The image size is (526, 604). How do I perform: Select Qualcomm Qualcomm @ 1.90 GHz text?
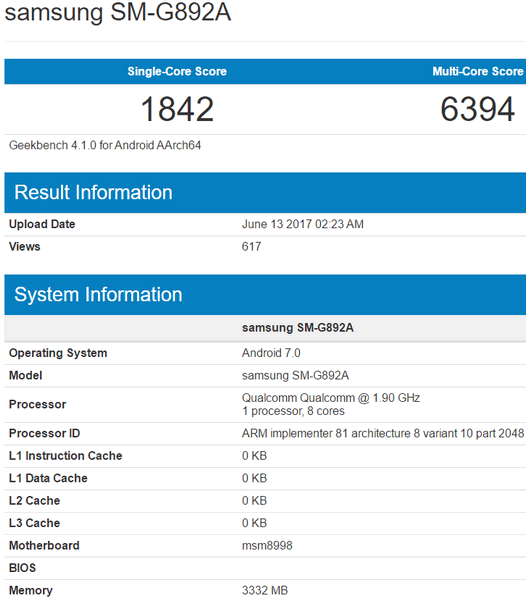tap(331, 398)
